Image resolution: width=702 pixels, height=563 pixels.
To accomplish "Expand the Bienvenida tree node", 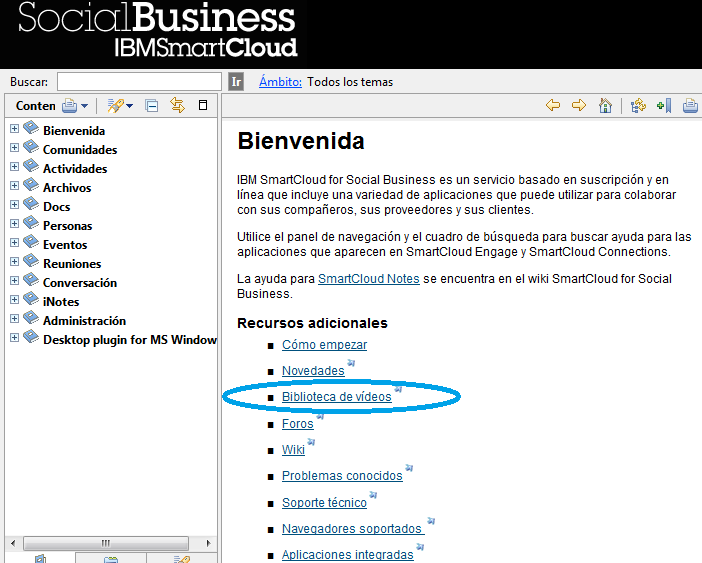I will tap(14, 129).
